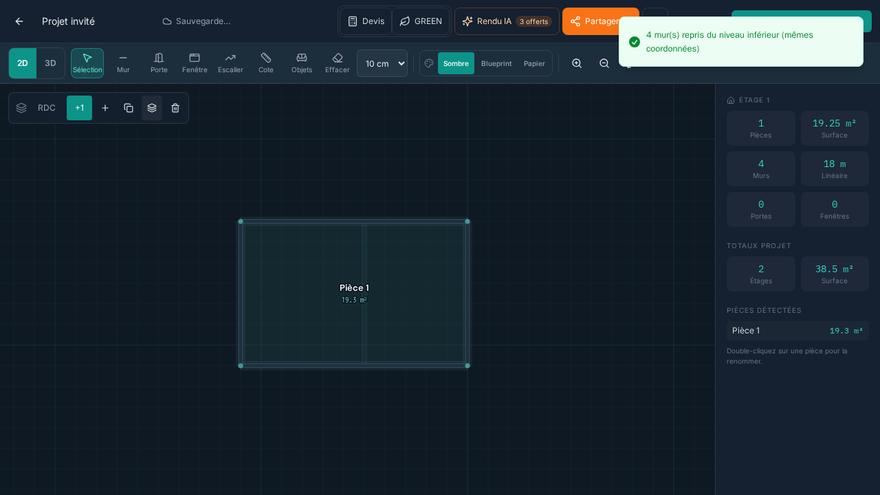
Task: Switch to the +1 floor tab
Action: point(79,108)
